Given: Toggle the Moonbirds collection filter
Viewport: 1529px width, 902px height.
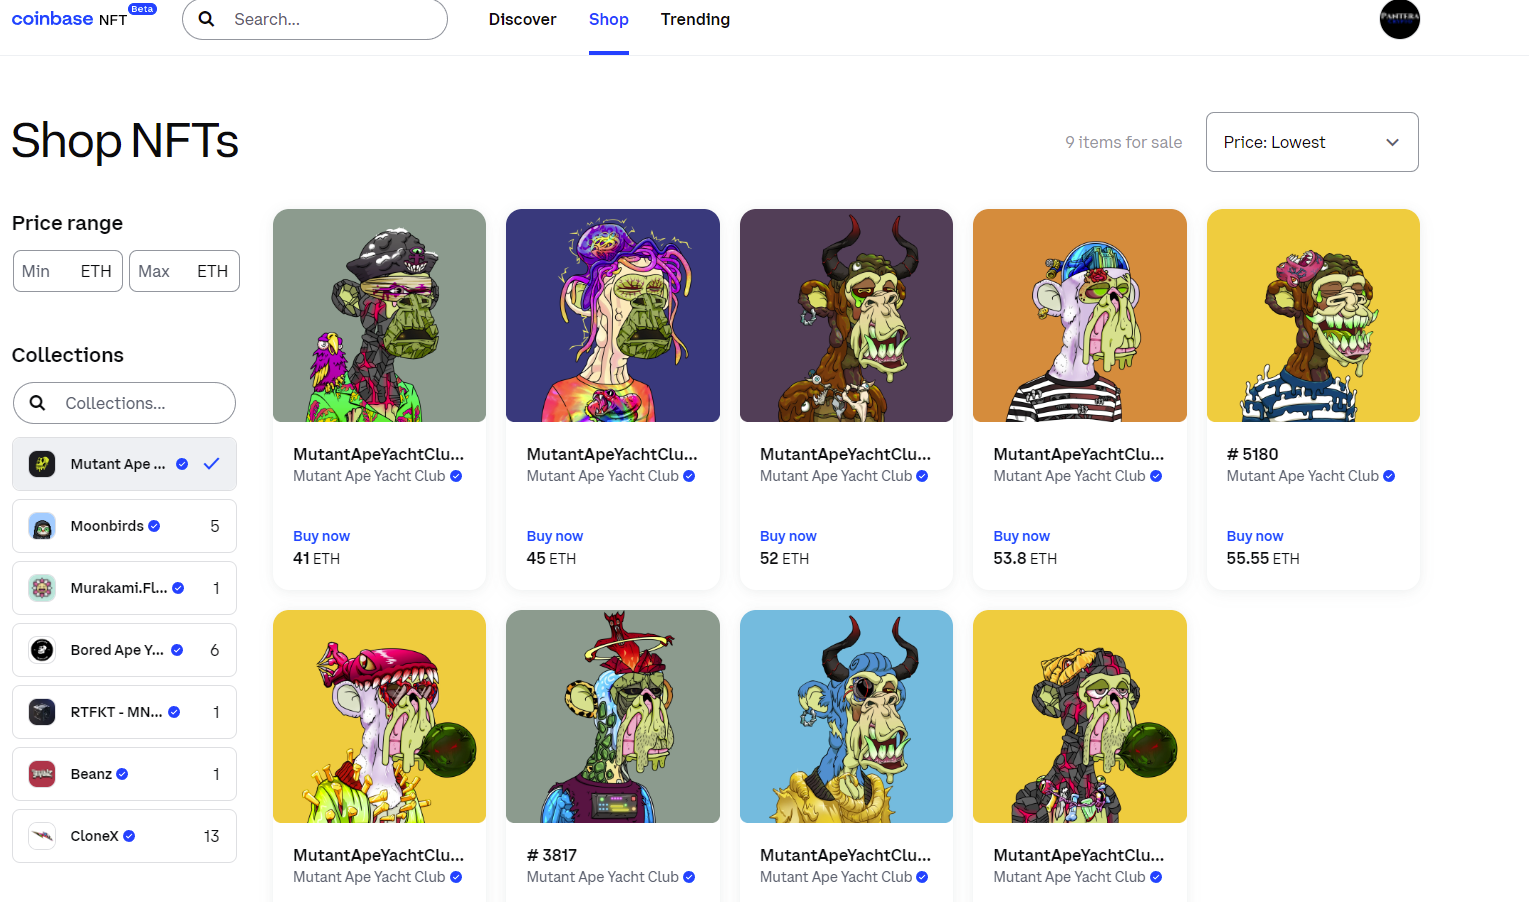Looking at the screenshot, I should click(x=124, y=526).
